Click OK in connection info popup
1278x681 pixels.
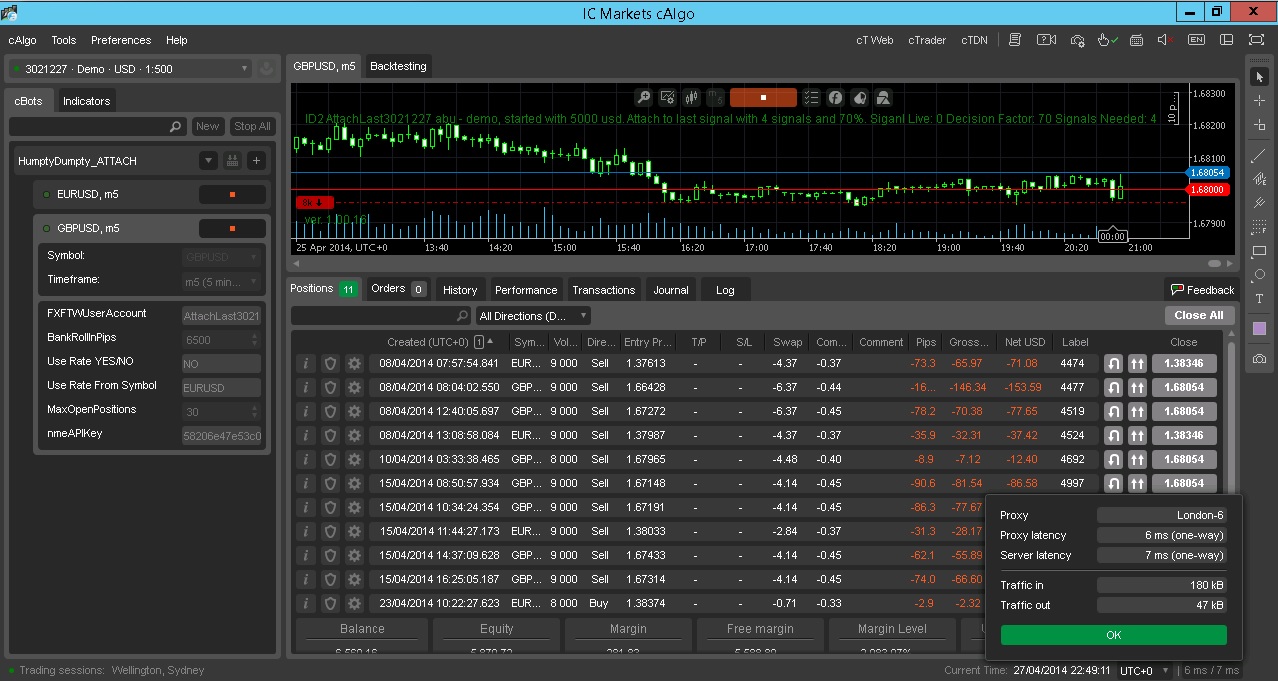click(x=1114, y=635)
